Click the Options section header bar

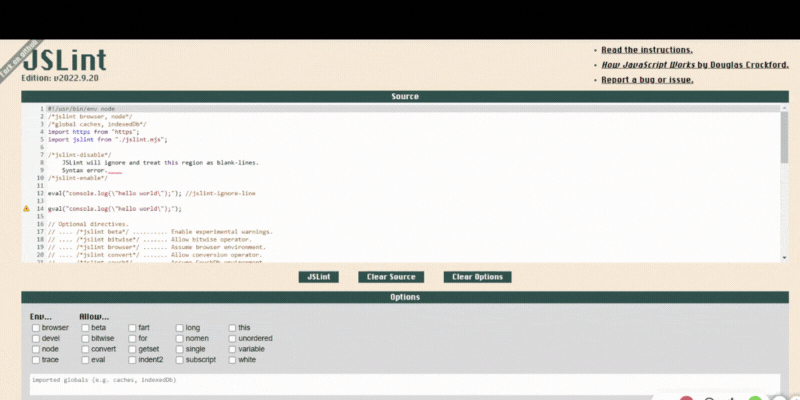tap(405, 297)
